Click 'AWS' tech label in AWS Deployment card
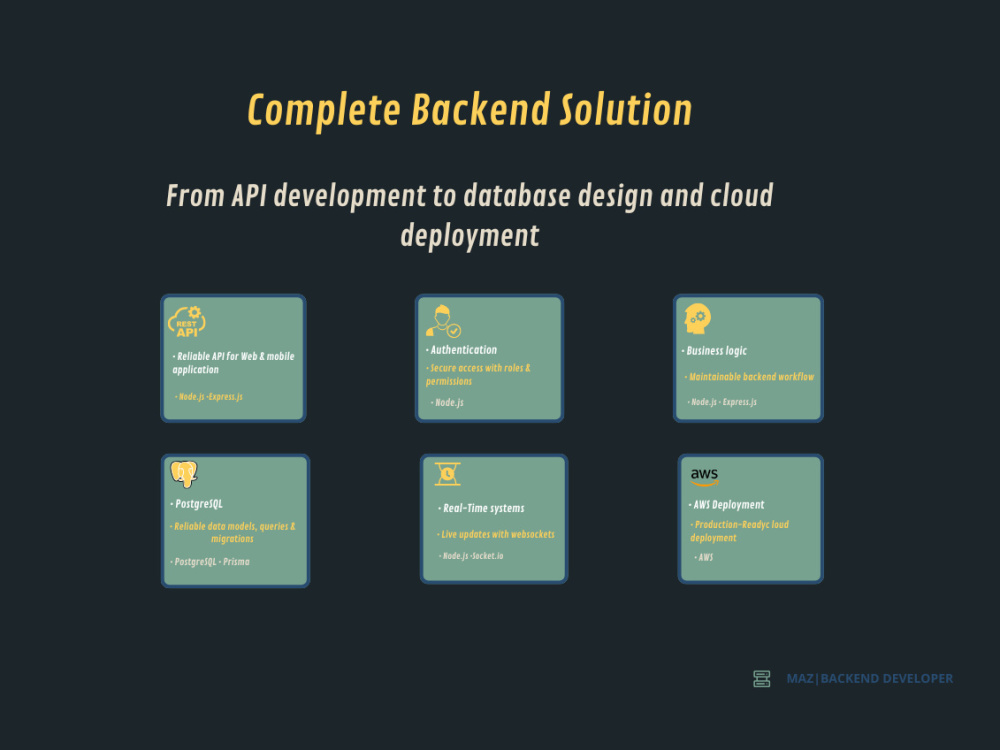Screen dimensions: 1000x750 coord(703,557)
